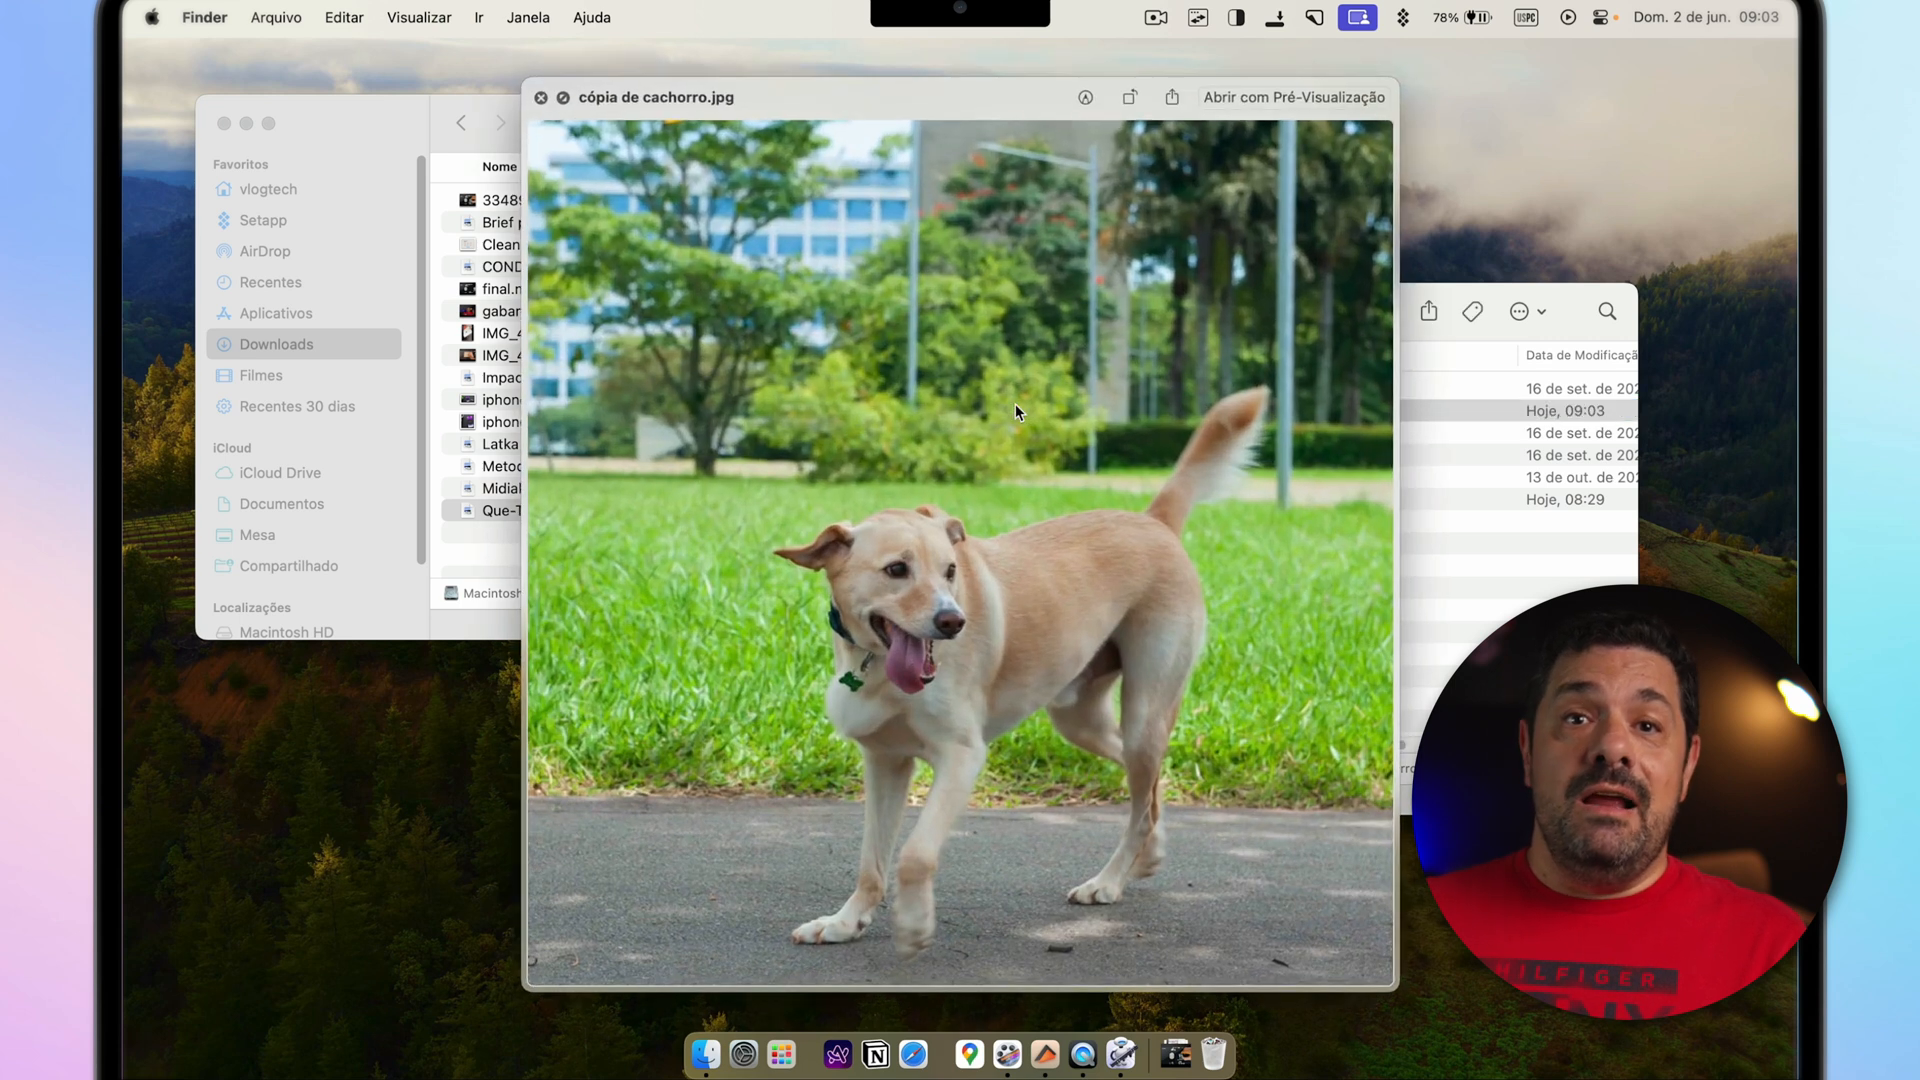
Task: Click battery 78% status in menu bar
Action: (1462, 17)
